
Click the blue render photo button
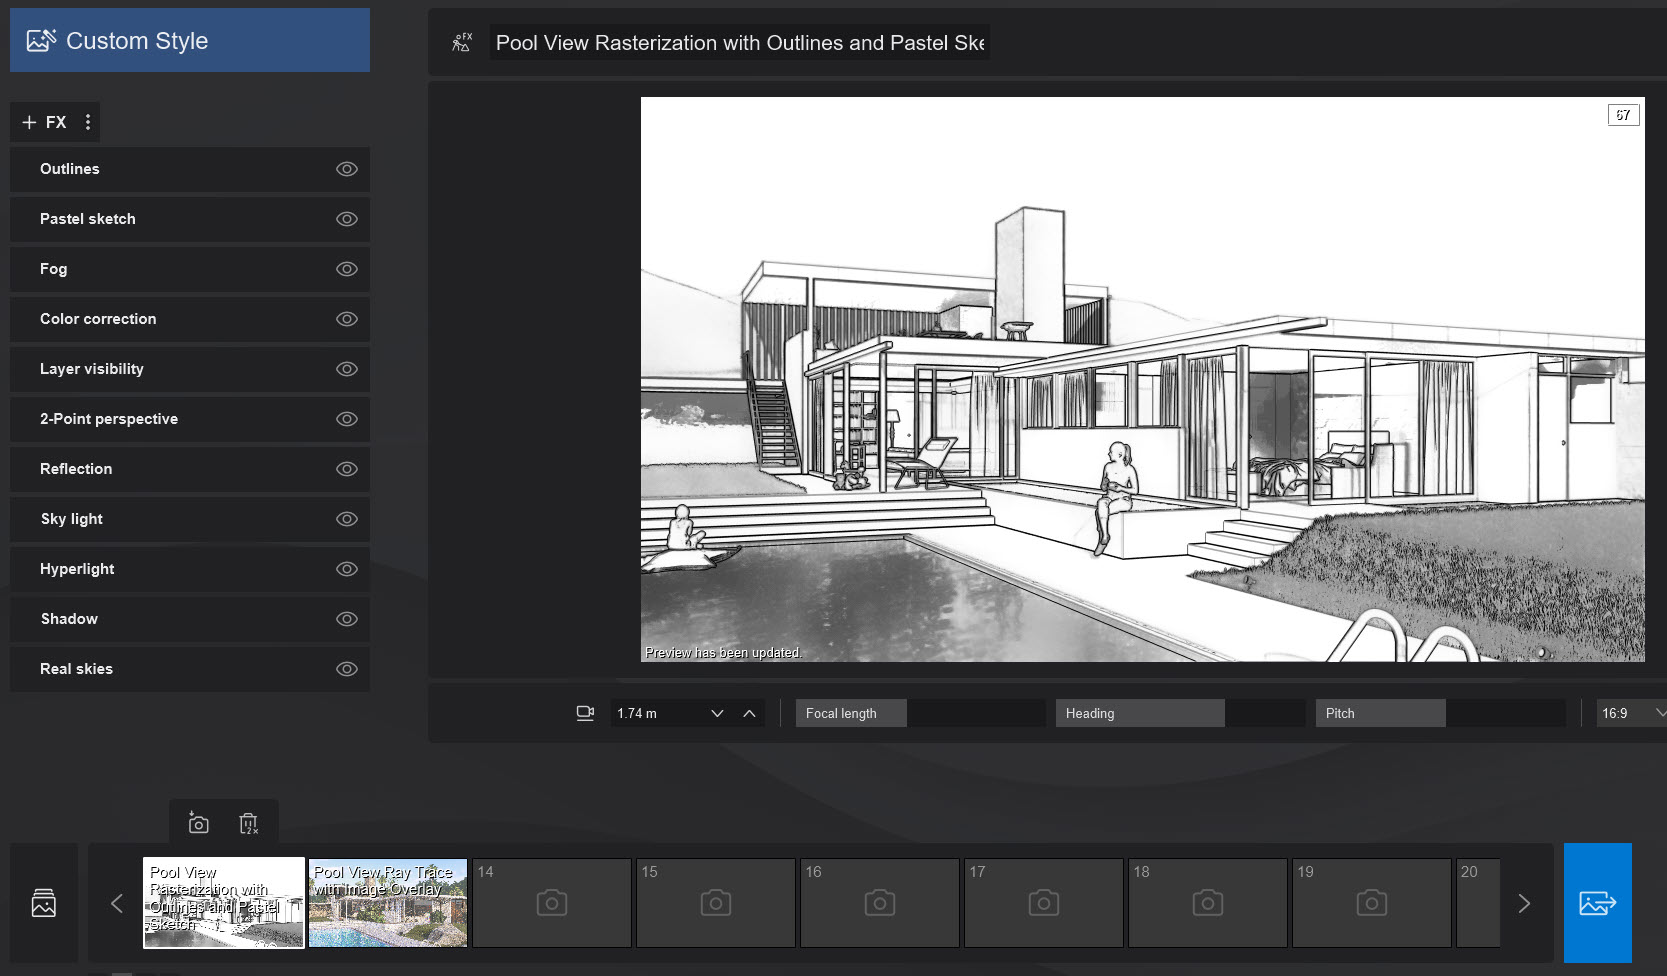coord(1597,903)
